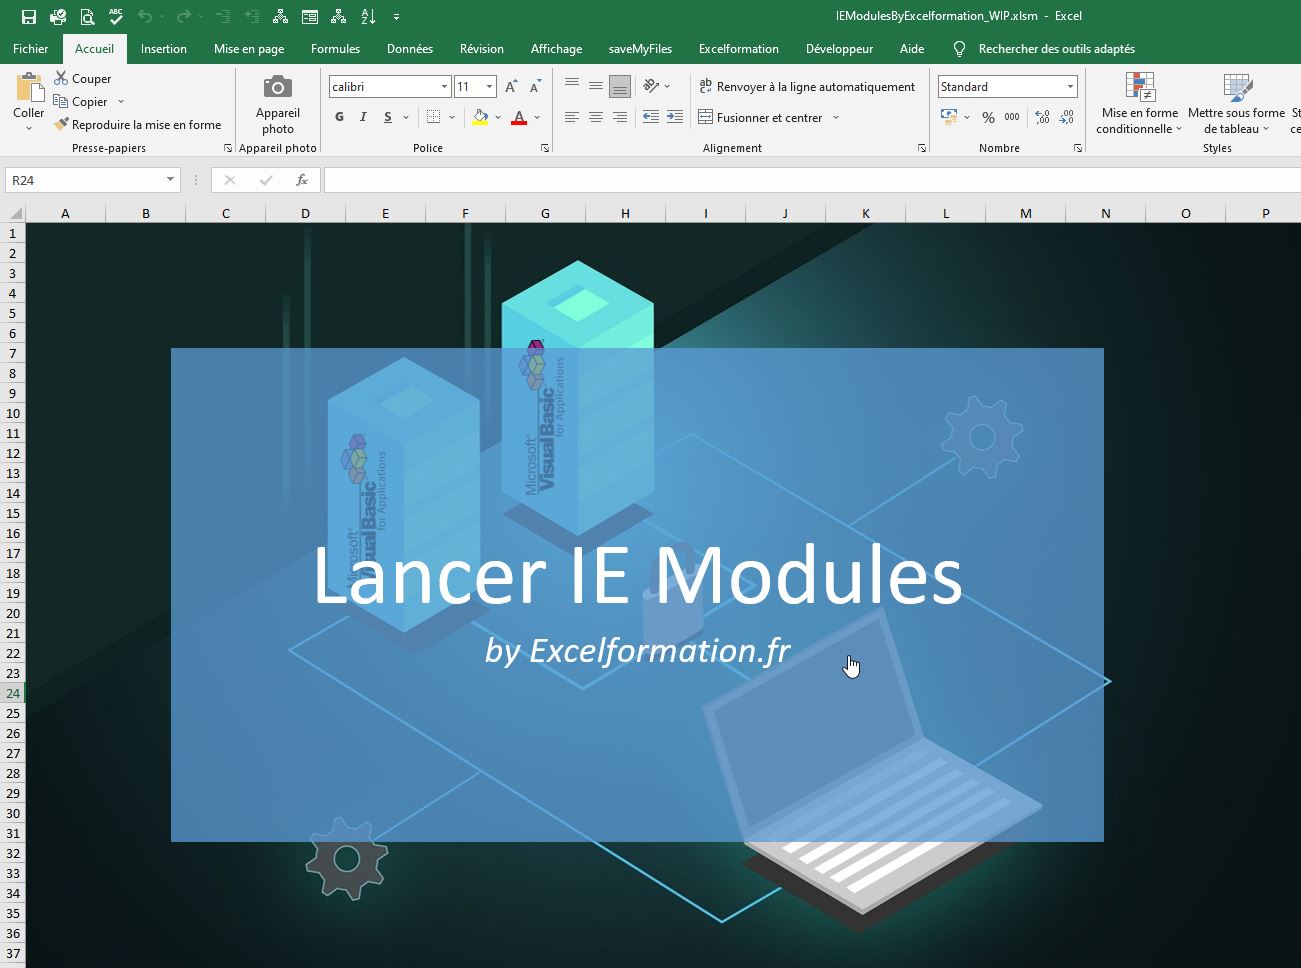The height and width of the screenshot is (968, 1301).
Task: Align cell content to top
Action: [572, 85]
